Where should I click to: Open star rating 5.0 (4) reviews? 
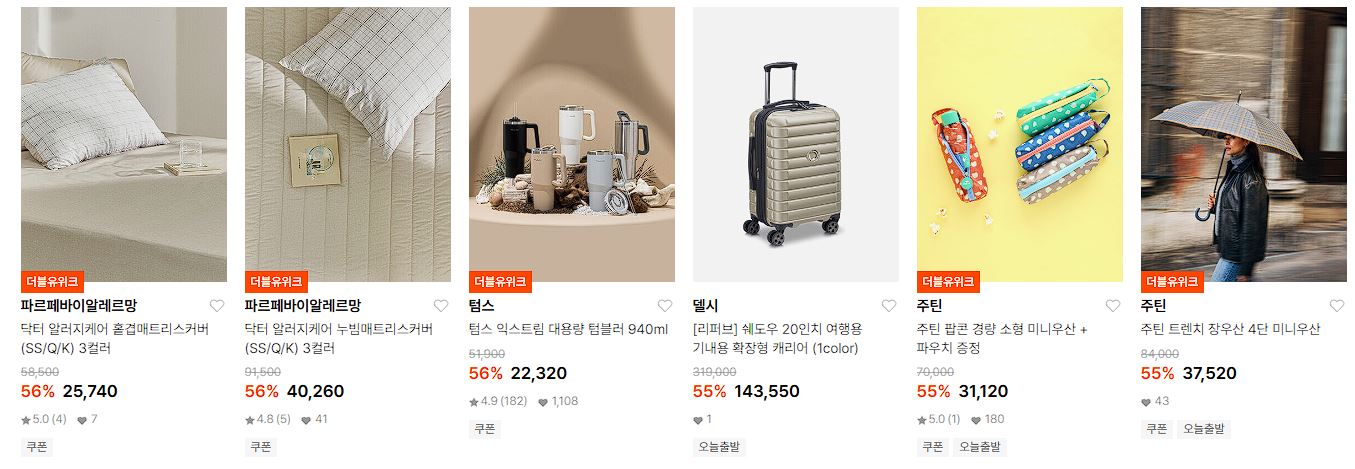click(x=44, y=419)
